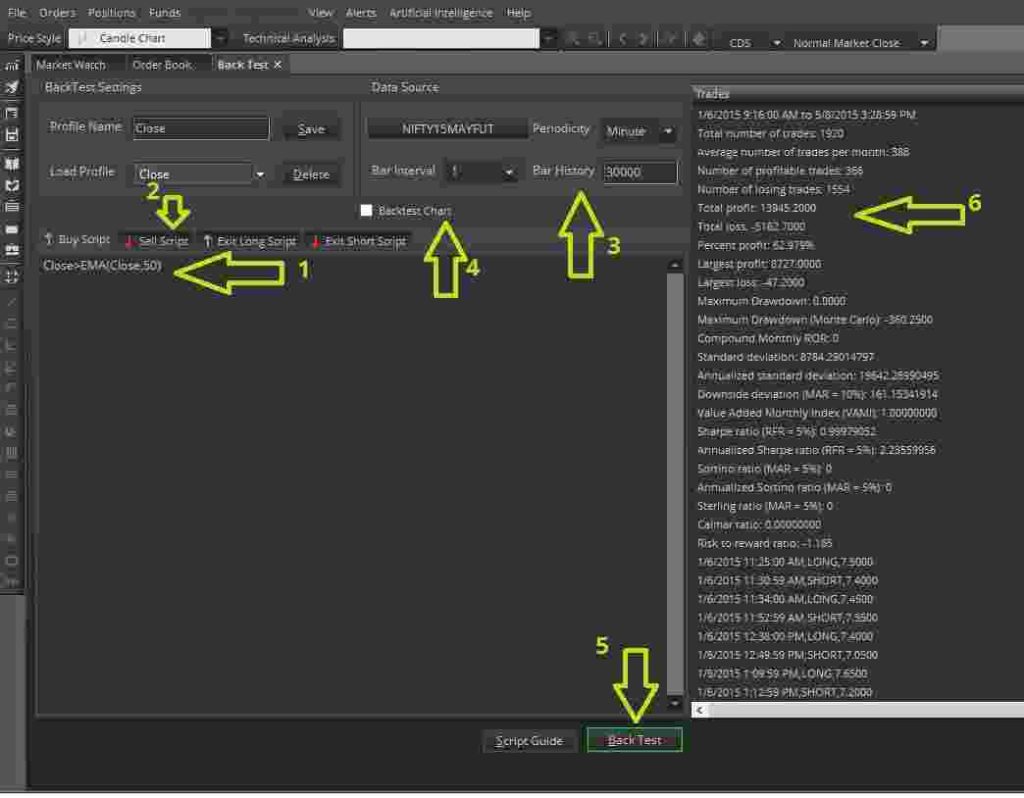Click the script editor vertical scrollbar
1024x798 pixels.
tap(674, 480)
